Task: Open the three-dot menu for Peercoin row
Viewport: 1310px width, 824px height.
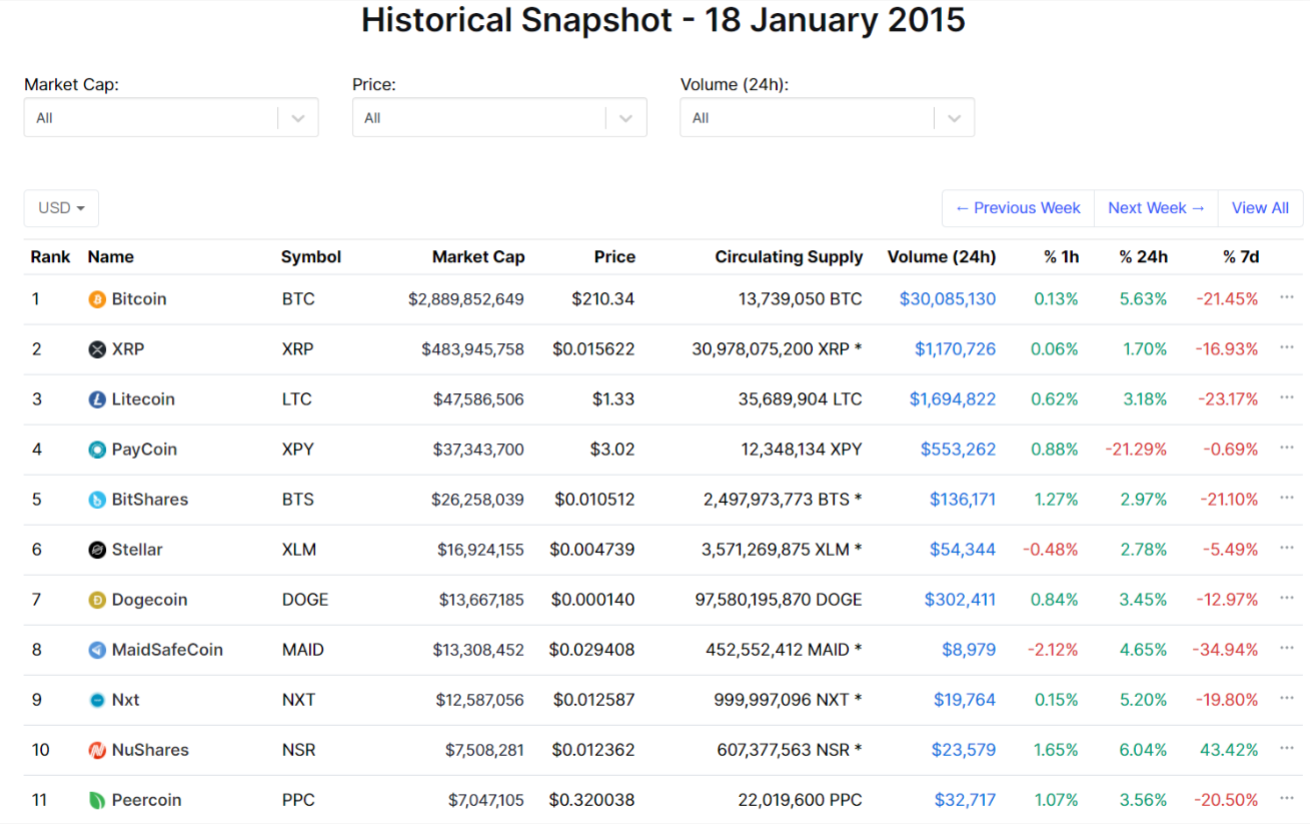Action: point(1287,798)
